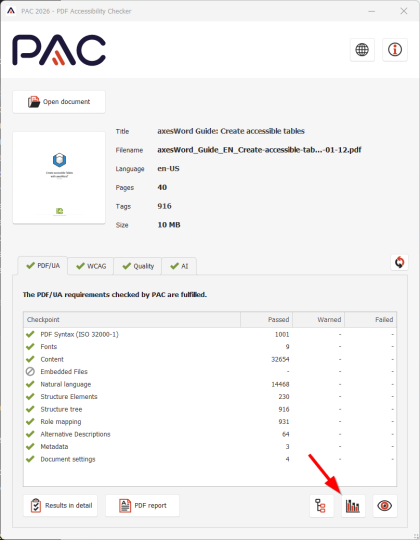Viewport: 420px width, 540px height.
Task: Select the Metadata checkpoint row
Action: 210,446
